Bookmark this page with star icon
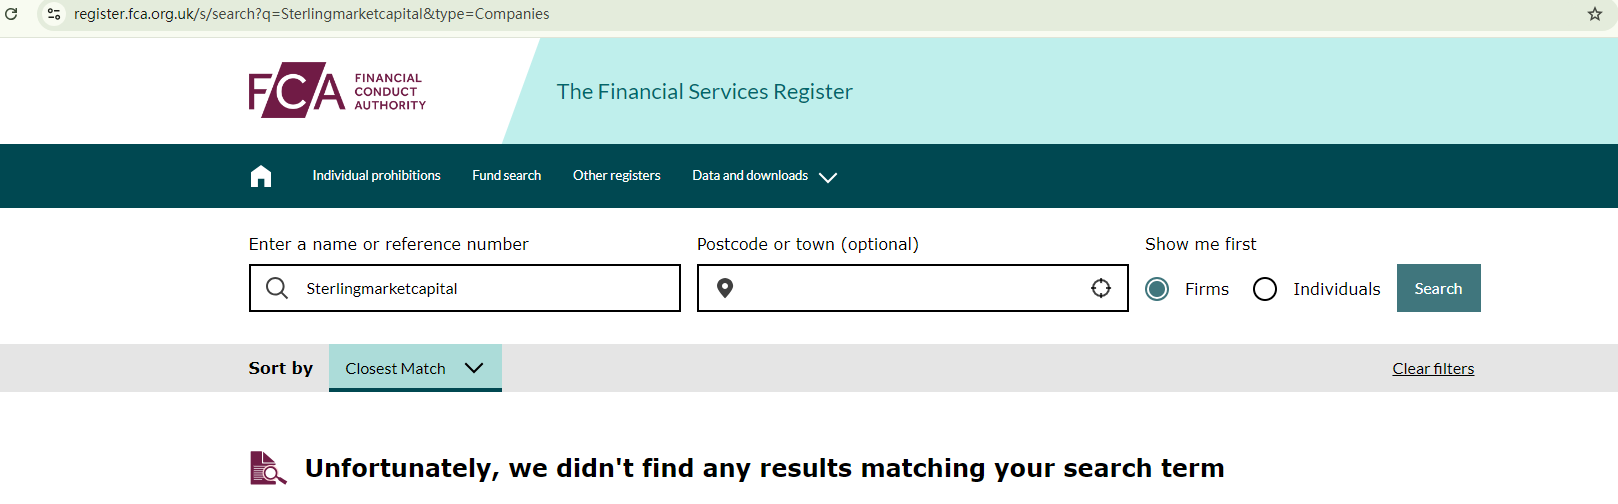 1595,14
